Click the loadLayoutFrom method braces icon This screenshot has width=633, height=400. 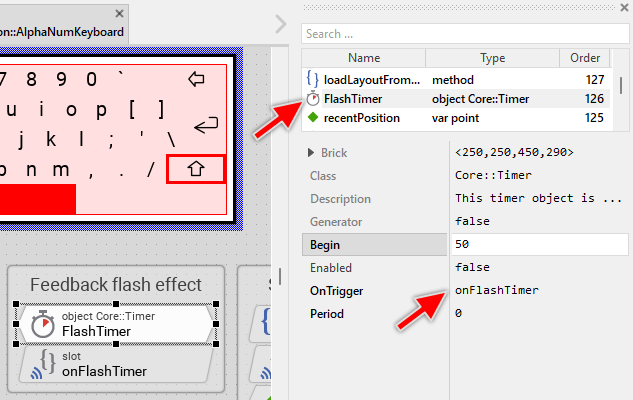coord(312,78)
